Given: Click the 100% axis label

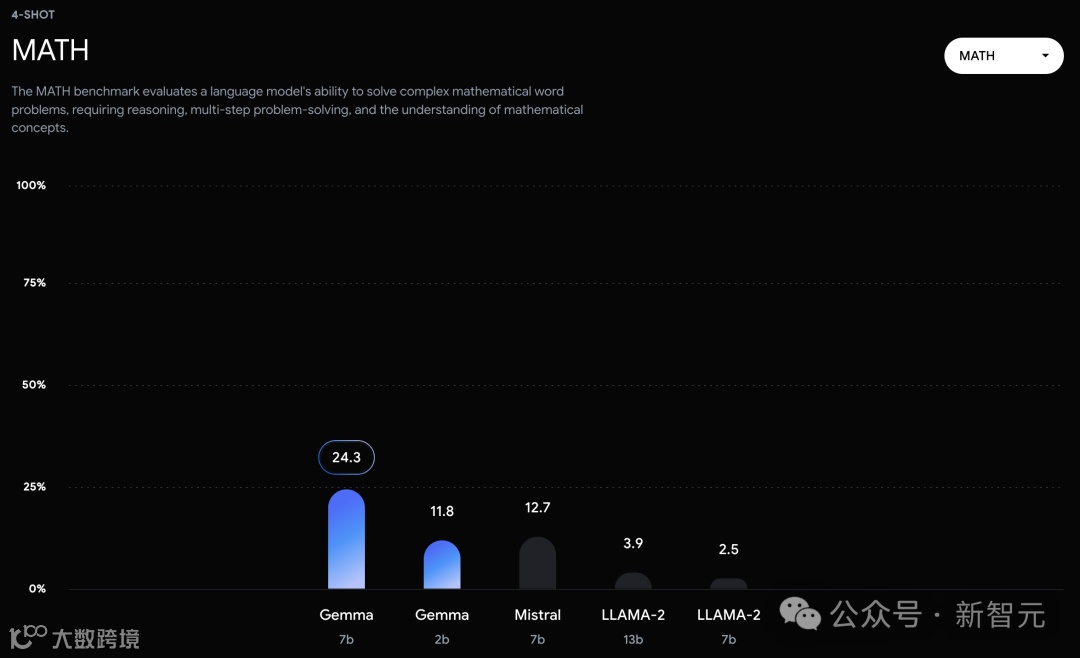Looking at the screenshot, I should (31, 185).
